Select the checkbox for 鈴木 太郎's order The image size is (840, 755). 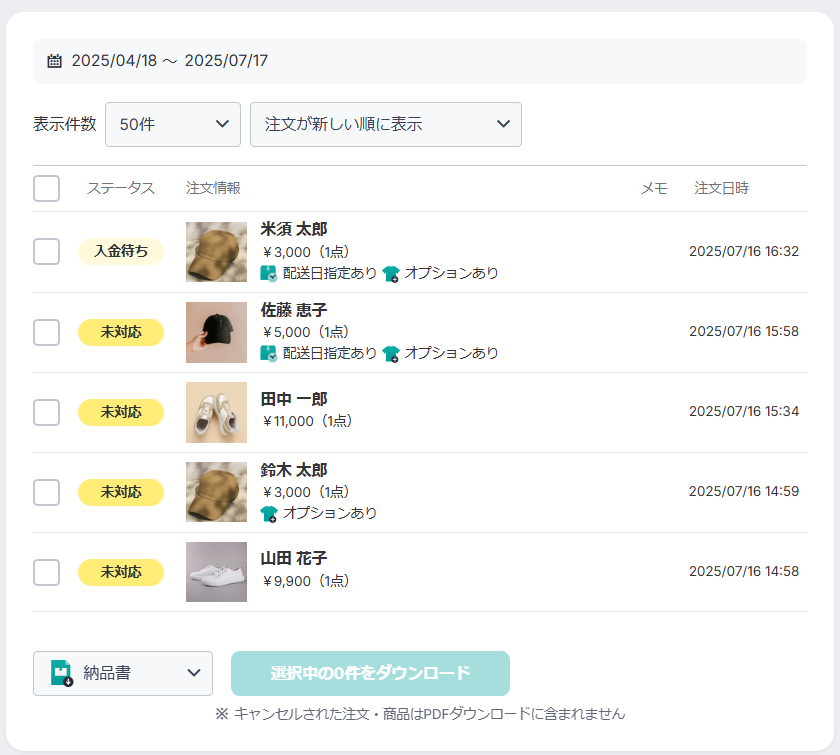coord(47,492)
